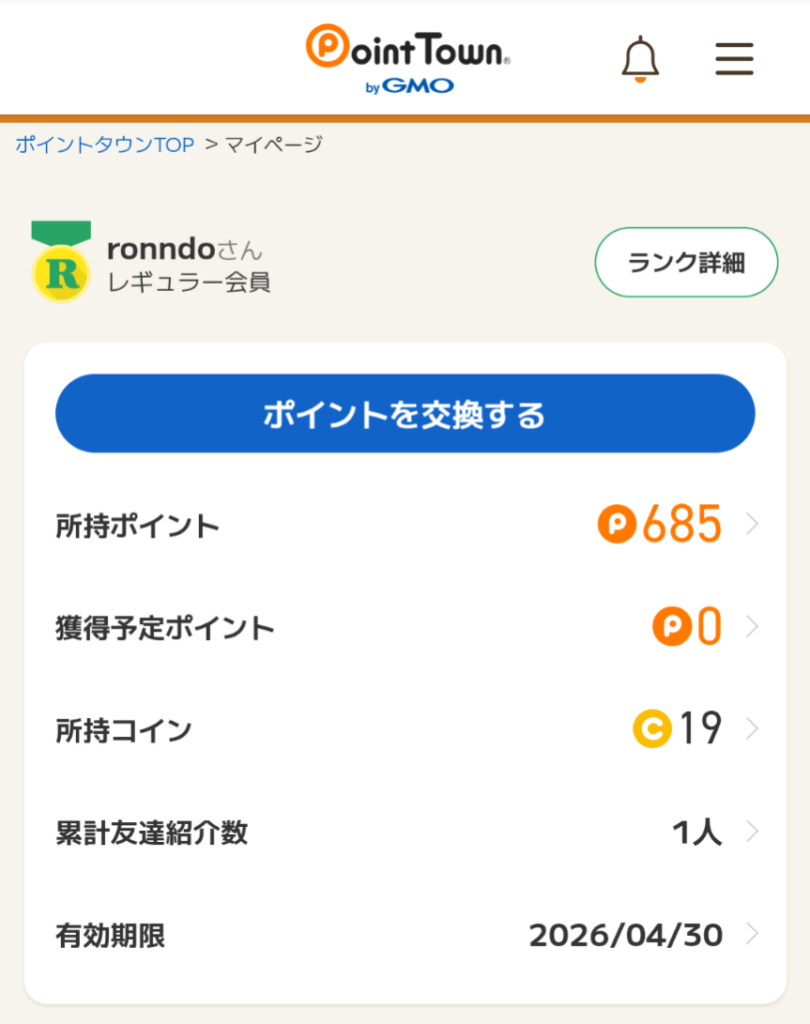The image size is (810, 1024).
Task: Open the ポイントタウンTOP breadcrumb link
Action: coord(105,145)
